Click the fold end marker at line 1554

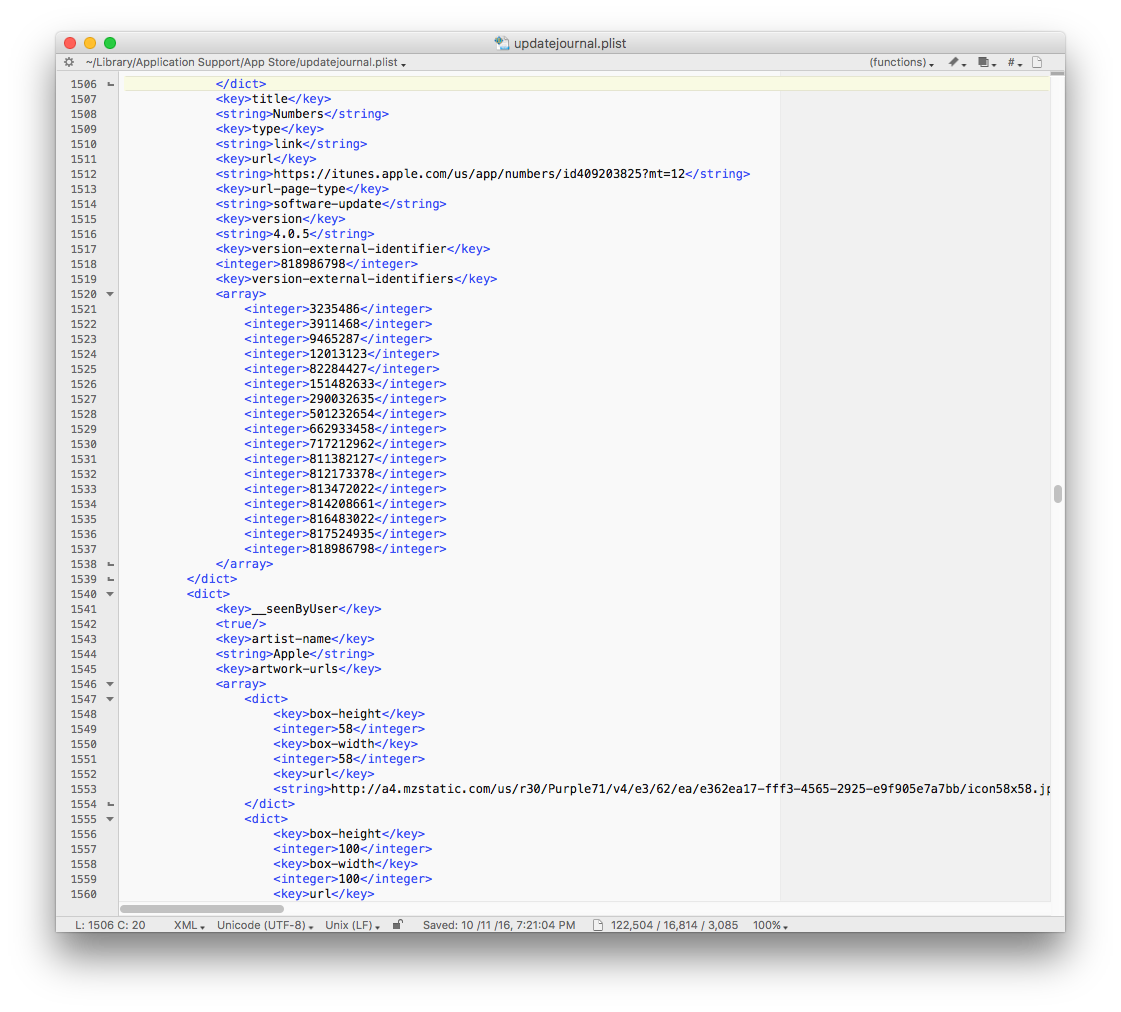110,804
